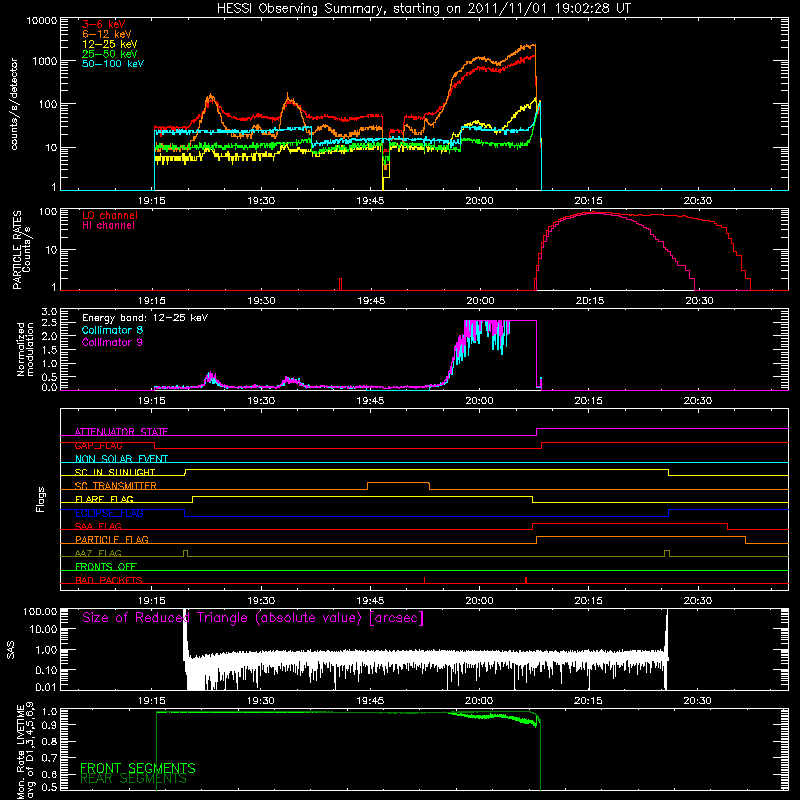Click the NON_SOLAR_EVENT flag label
Viewport: 800px width, 800px height.
click(121, 459)
